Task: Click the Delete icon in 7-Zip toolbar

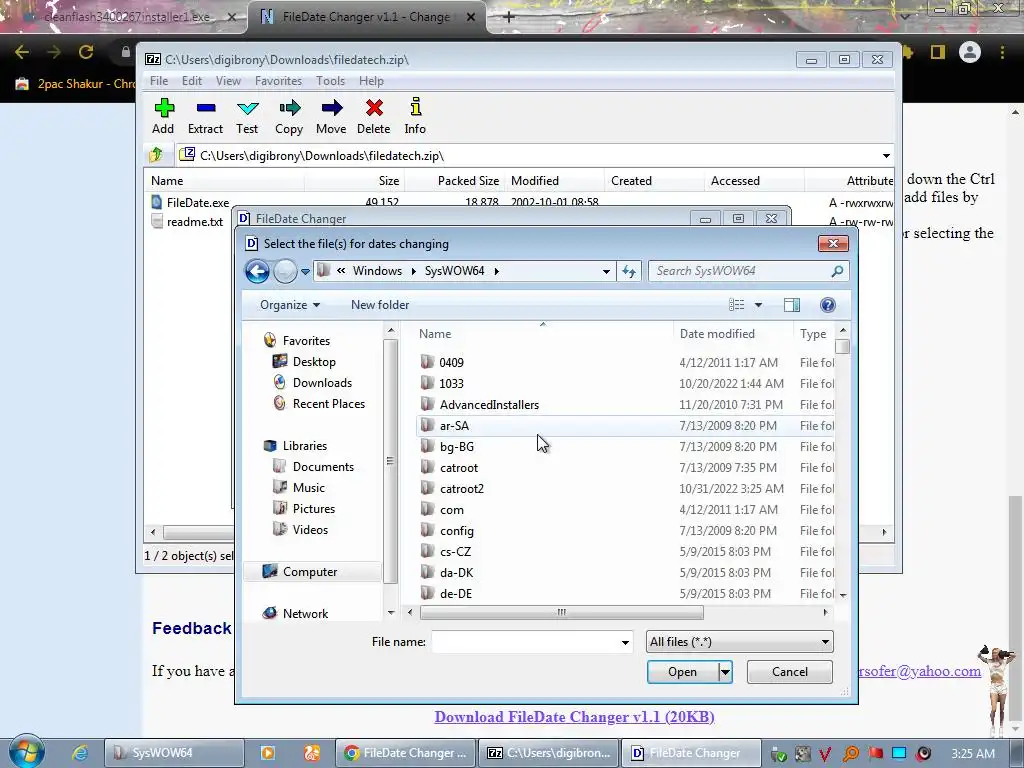Action: 374,108
